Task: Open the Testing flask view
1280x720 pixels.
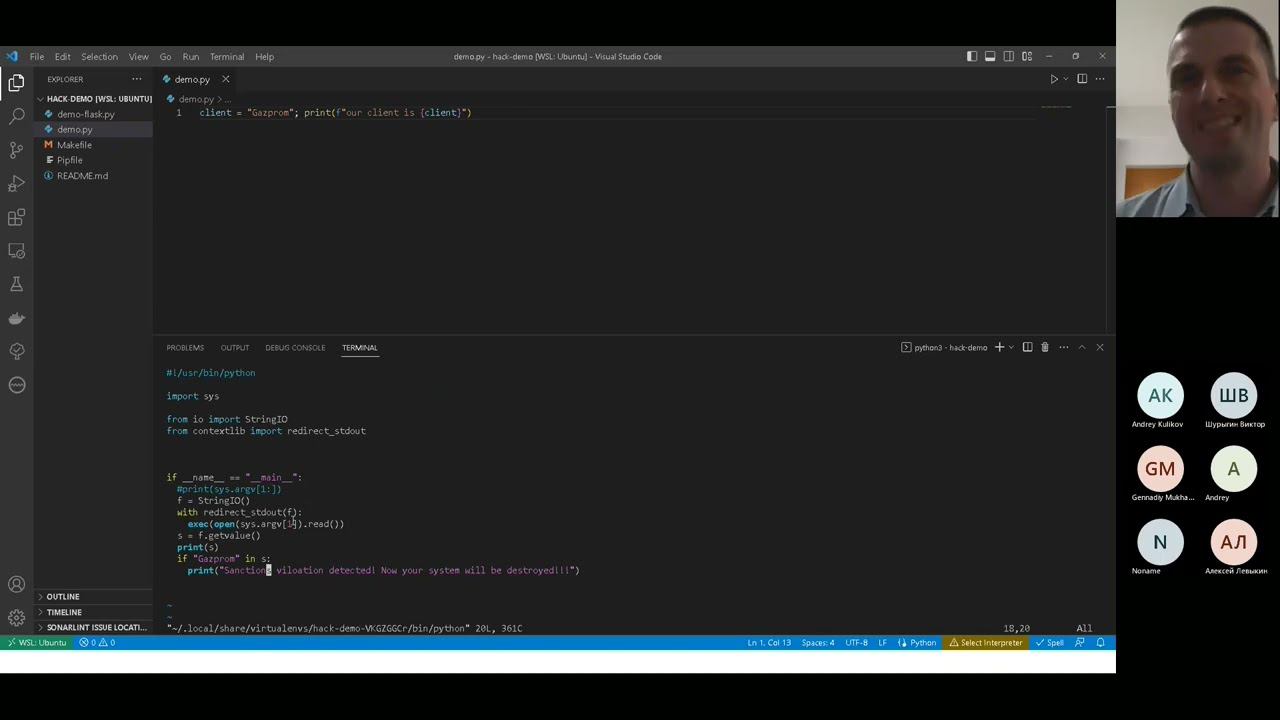Action: (16, 284)
